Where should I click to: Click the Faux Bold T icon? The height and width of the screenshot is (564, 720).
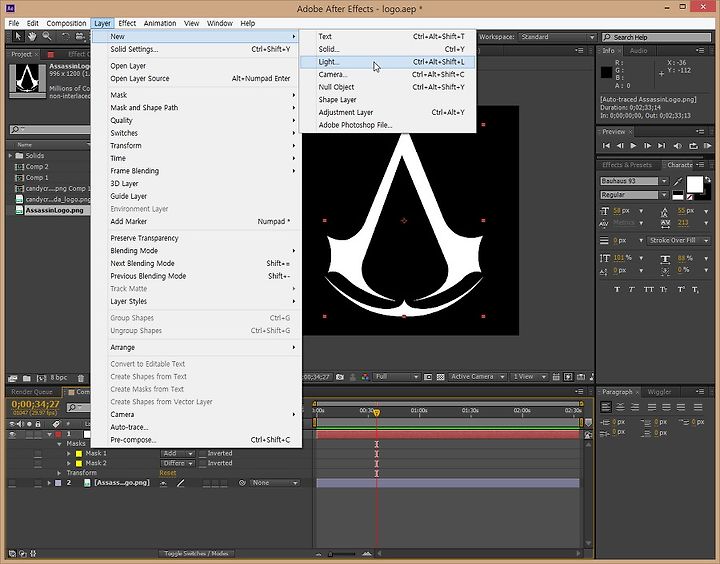pos(617,289)
